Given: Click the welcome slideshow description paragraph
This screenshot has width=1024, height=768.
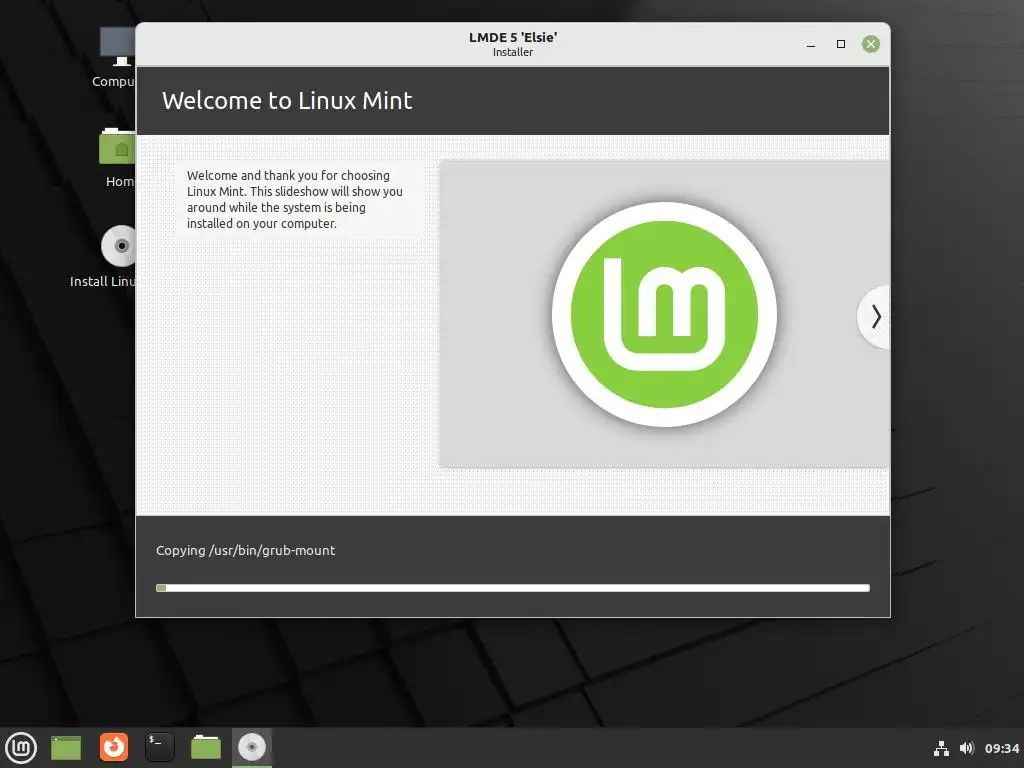Looking at the screenshot, I should point(295,199).
